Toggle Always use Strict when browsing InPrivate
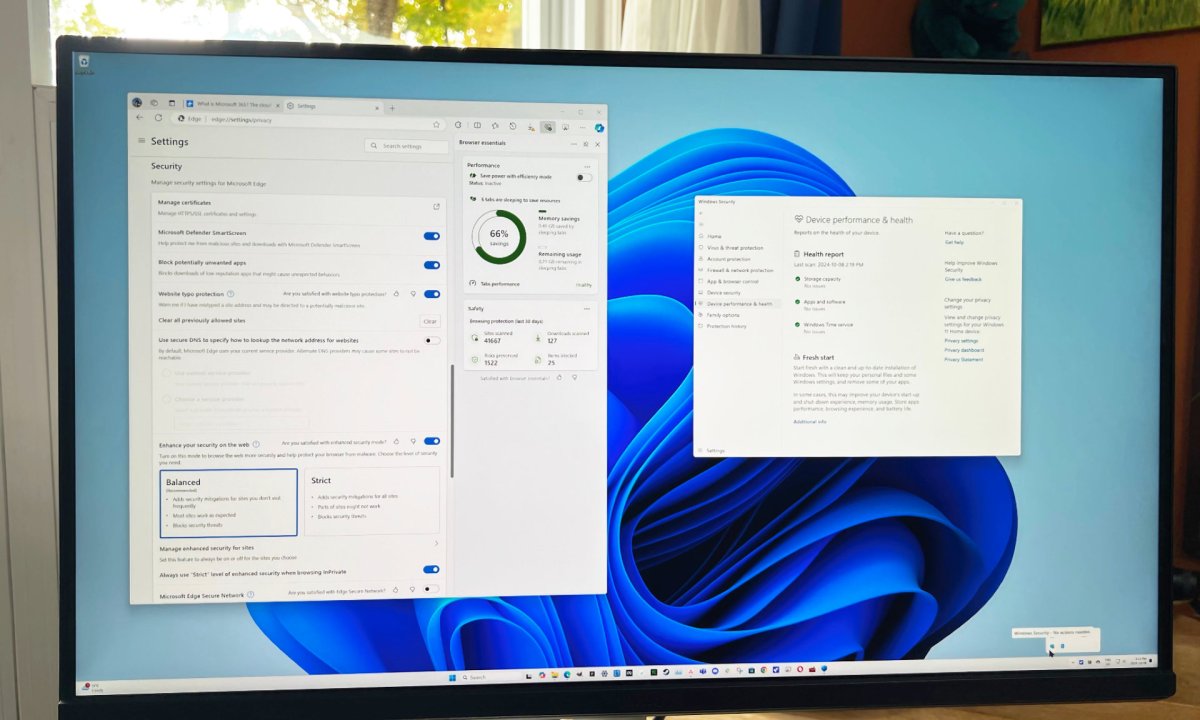Screen dimensions: 1200x720 coord(431,570)
